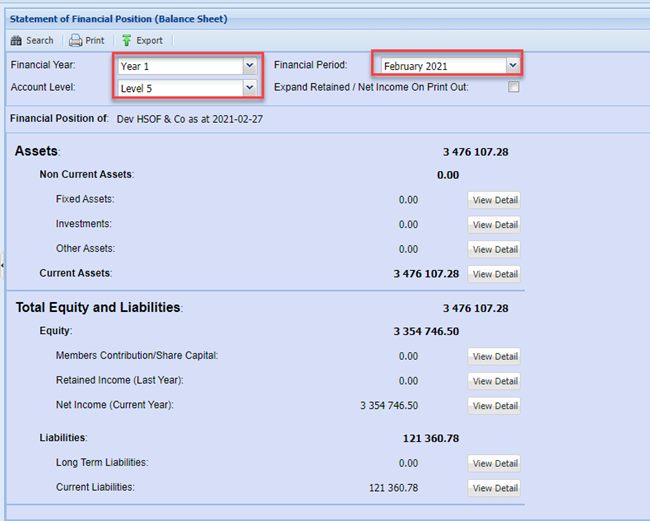
Task: Open the Financial Period dropdown
Action: [512, 66]
